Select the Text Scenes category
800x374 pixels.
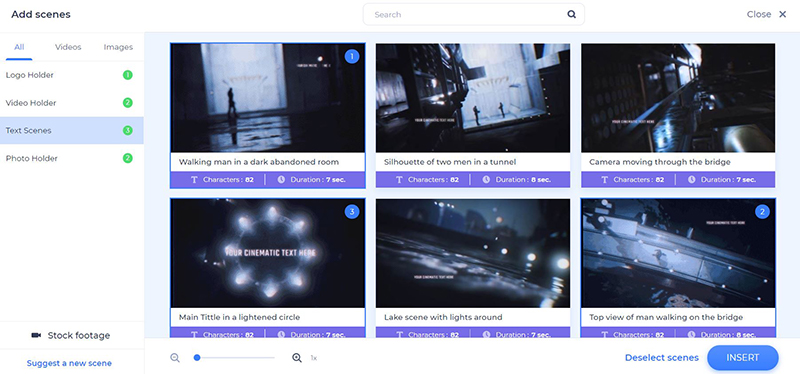(x=71, y=131)
